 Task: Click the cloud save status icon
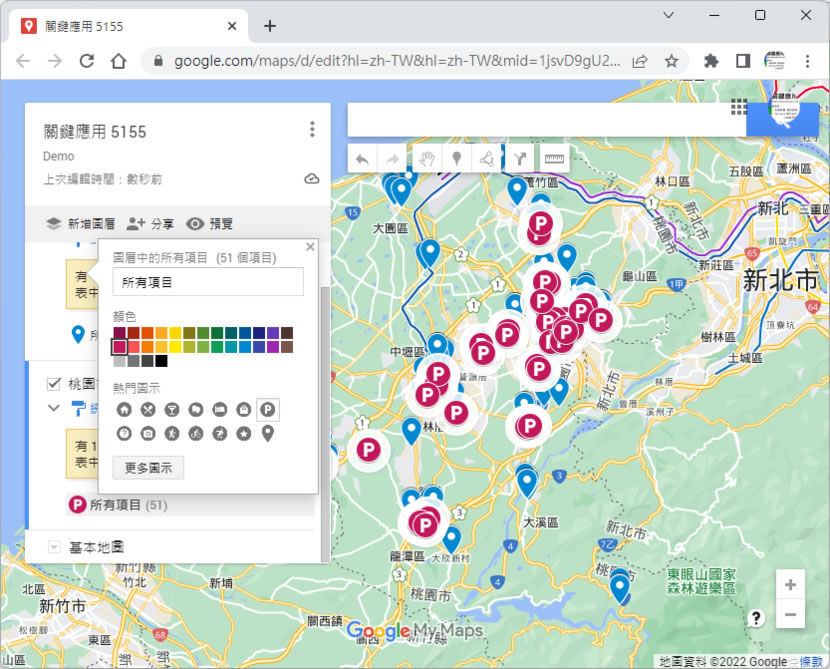(312, 178)
